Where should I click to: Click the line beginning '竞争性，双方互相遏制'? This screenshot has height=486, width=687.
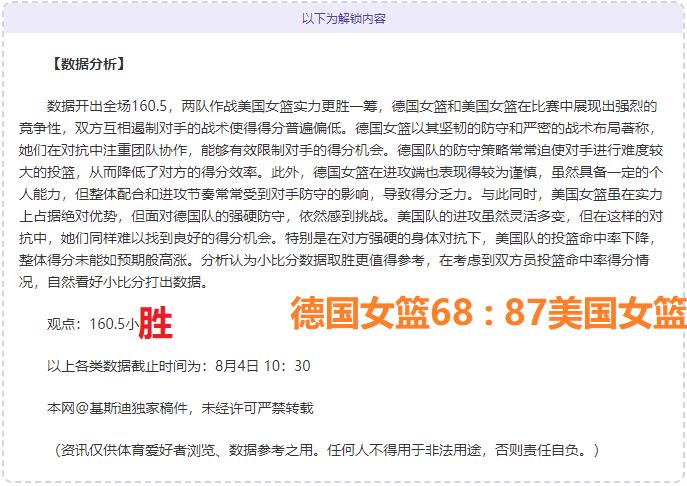click(337, 128)
